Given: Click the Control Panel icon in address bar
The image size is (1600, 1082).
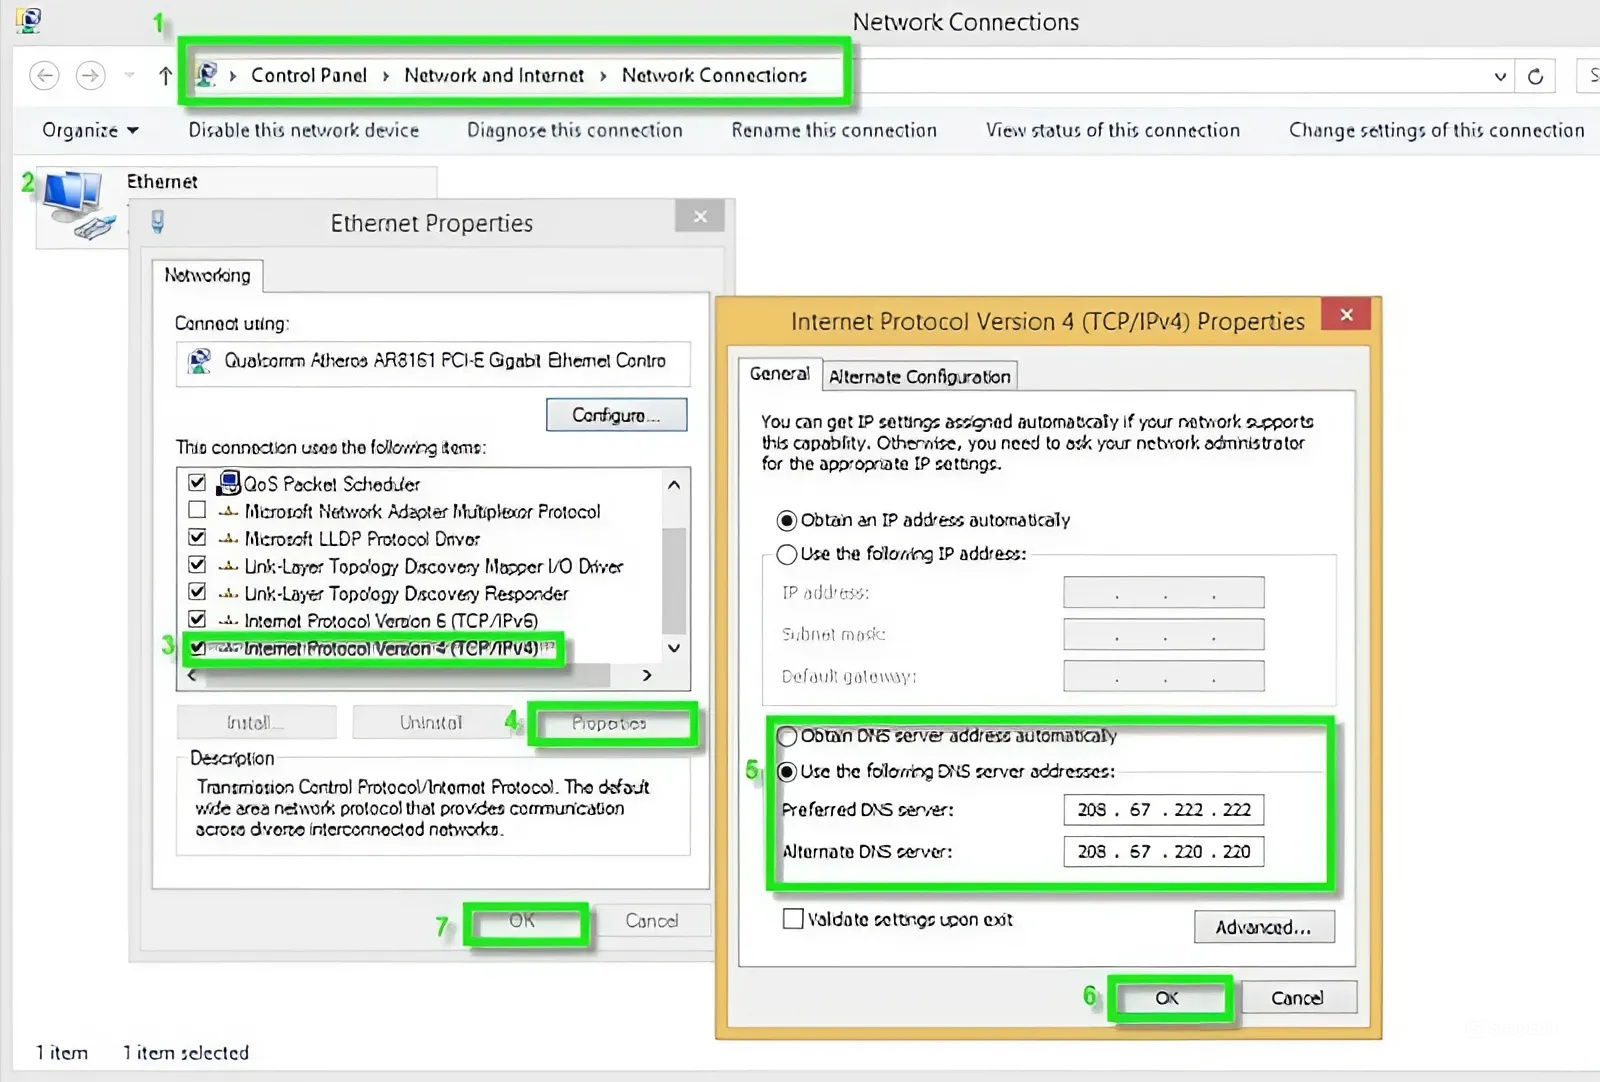Looking at the screenshot, I should (x=207, y=75).
